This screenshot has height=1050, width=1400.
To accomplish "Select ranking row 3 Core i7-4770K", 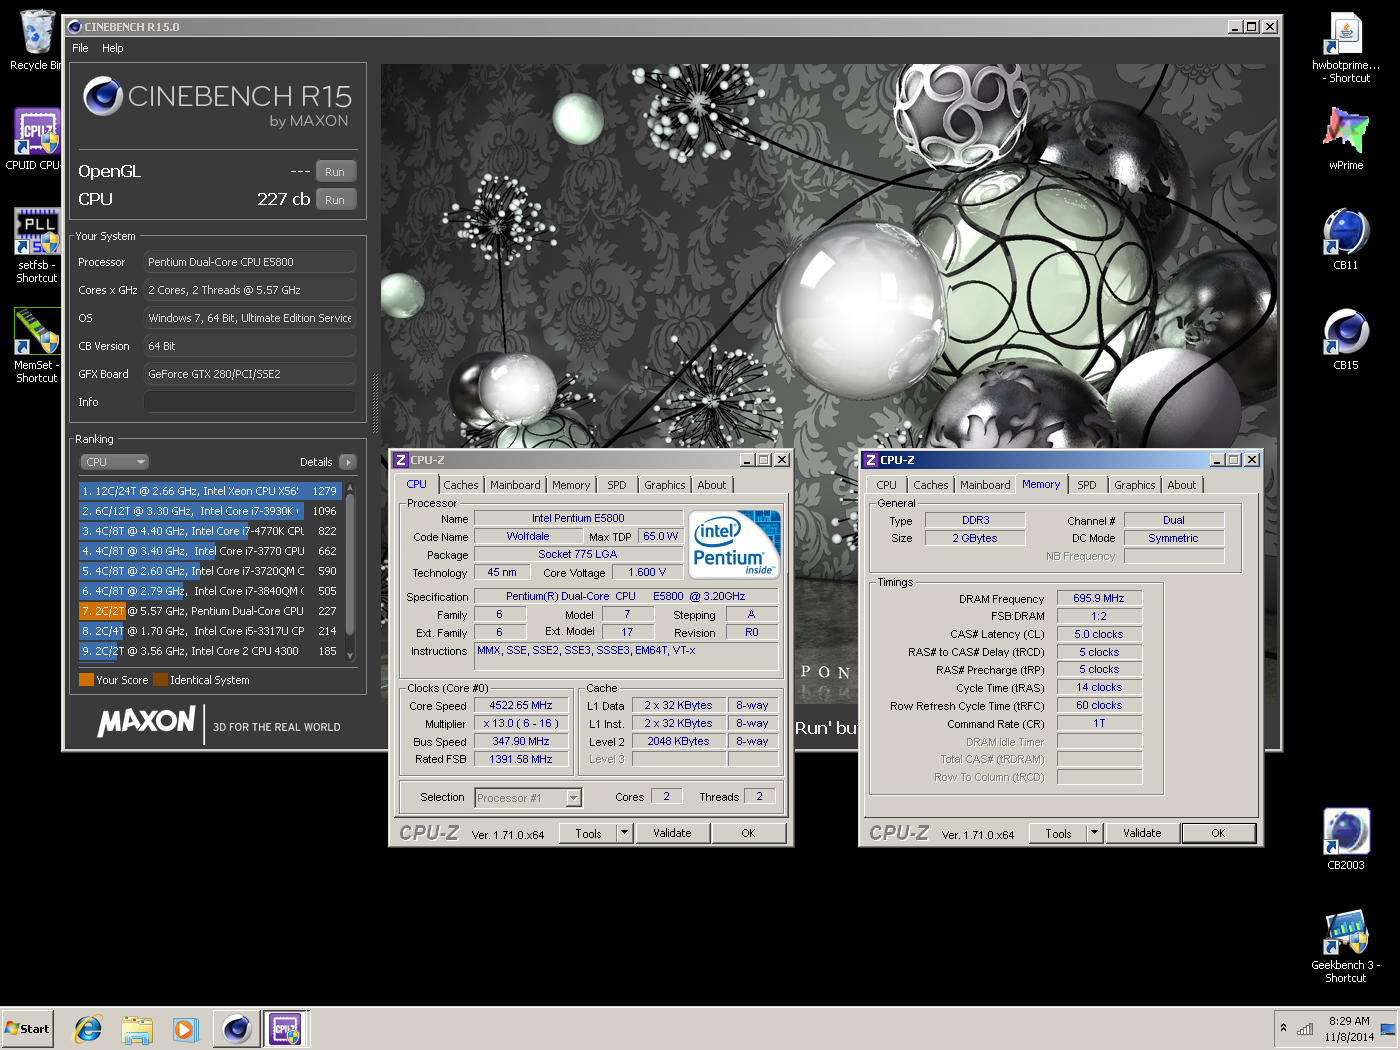I will click(x=210, y=531).
